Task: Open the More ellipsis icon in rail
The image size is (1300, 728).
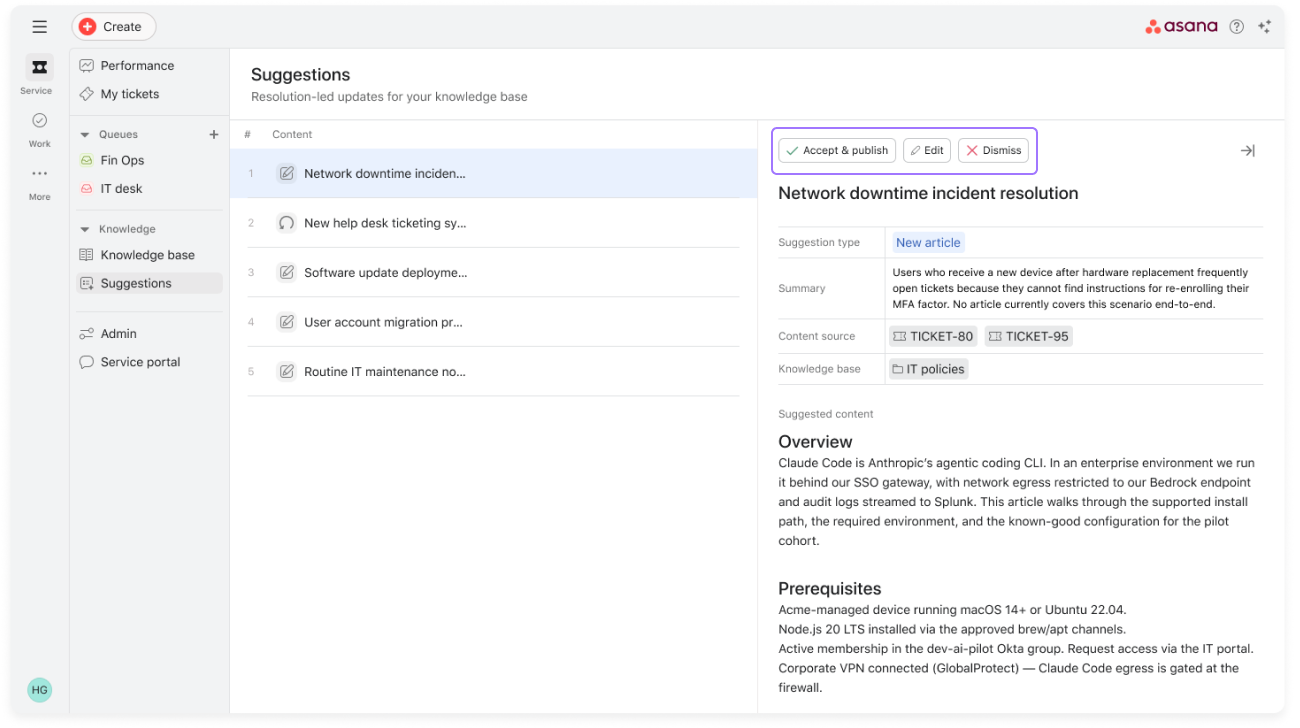Action: pyautogui.click(x=39, y=173)
